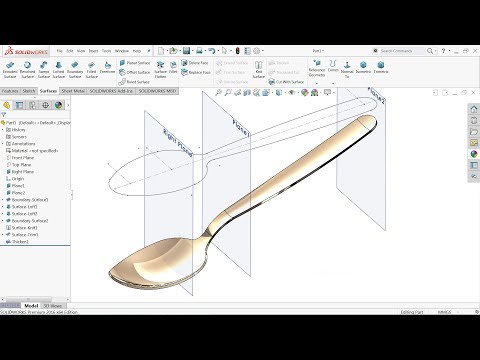Expand the Boundary-Surface2 feature
This screenshot has height=360, width=480.
tap(3, 221)
